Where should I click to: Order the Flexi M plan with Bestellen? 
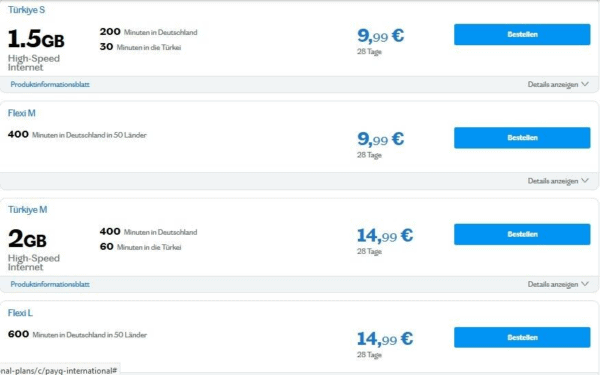[x=522, y=138]
